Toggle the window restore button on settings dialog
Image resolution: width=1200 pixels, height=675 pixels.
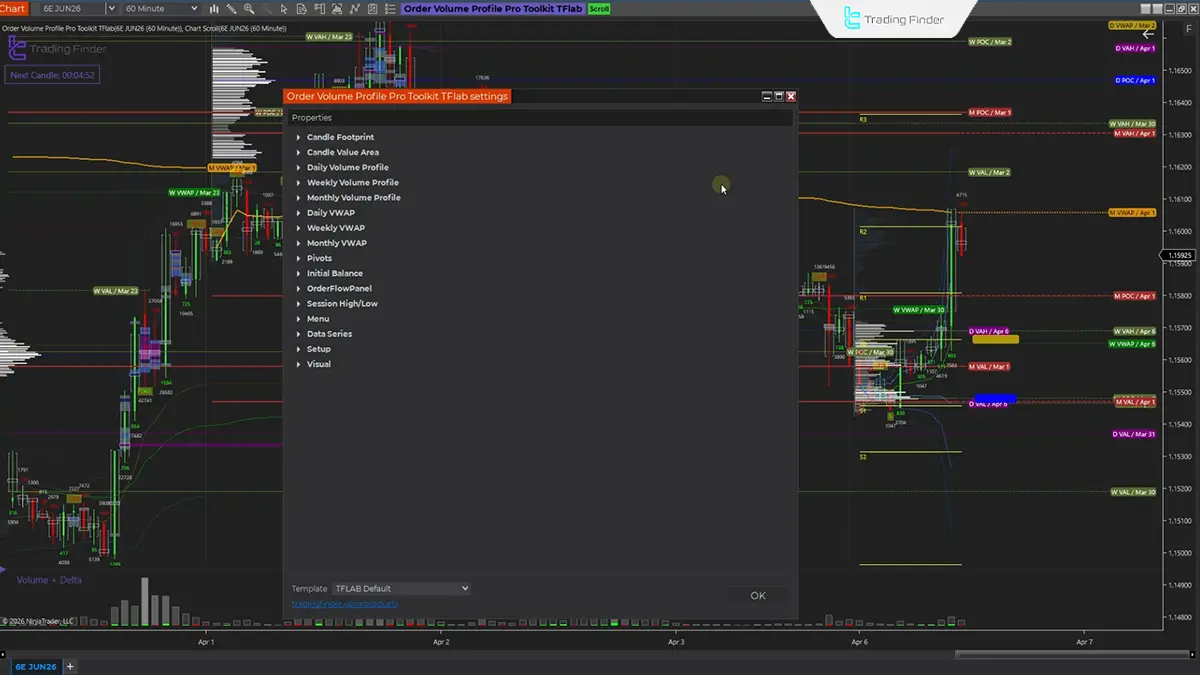(x=778, y=96)
